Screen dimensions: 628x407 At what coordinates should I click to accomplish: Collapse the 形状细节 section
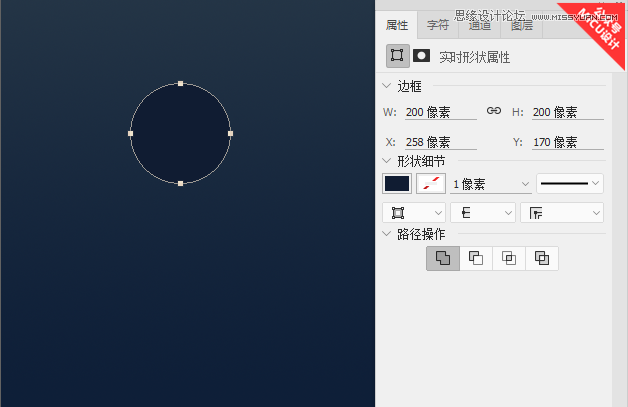coord(387,160)
